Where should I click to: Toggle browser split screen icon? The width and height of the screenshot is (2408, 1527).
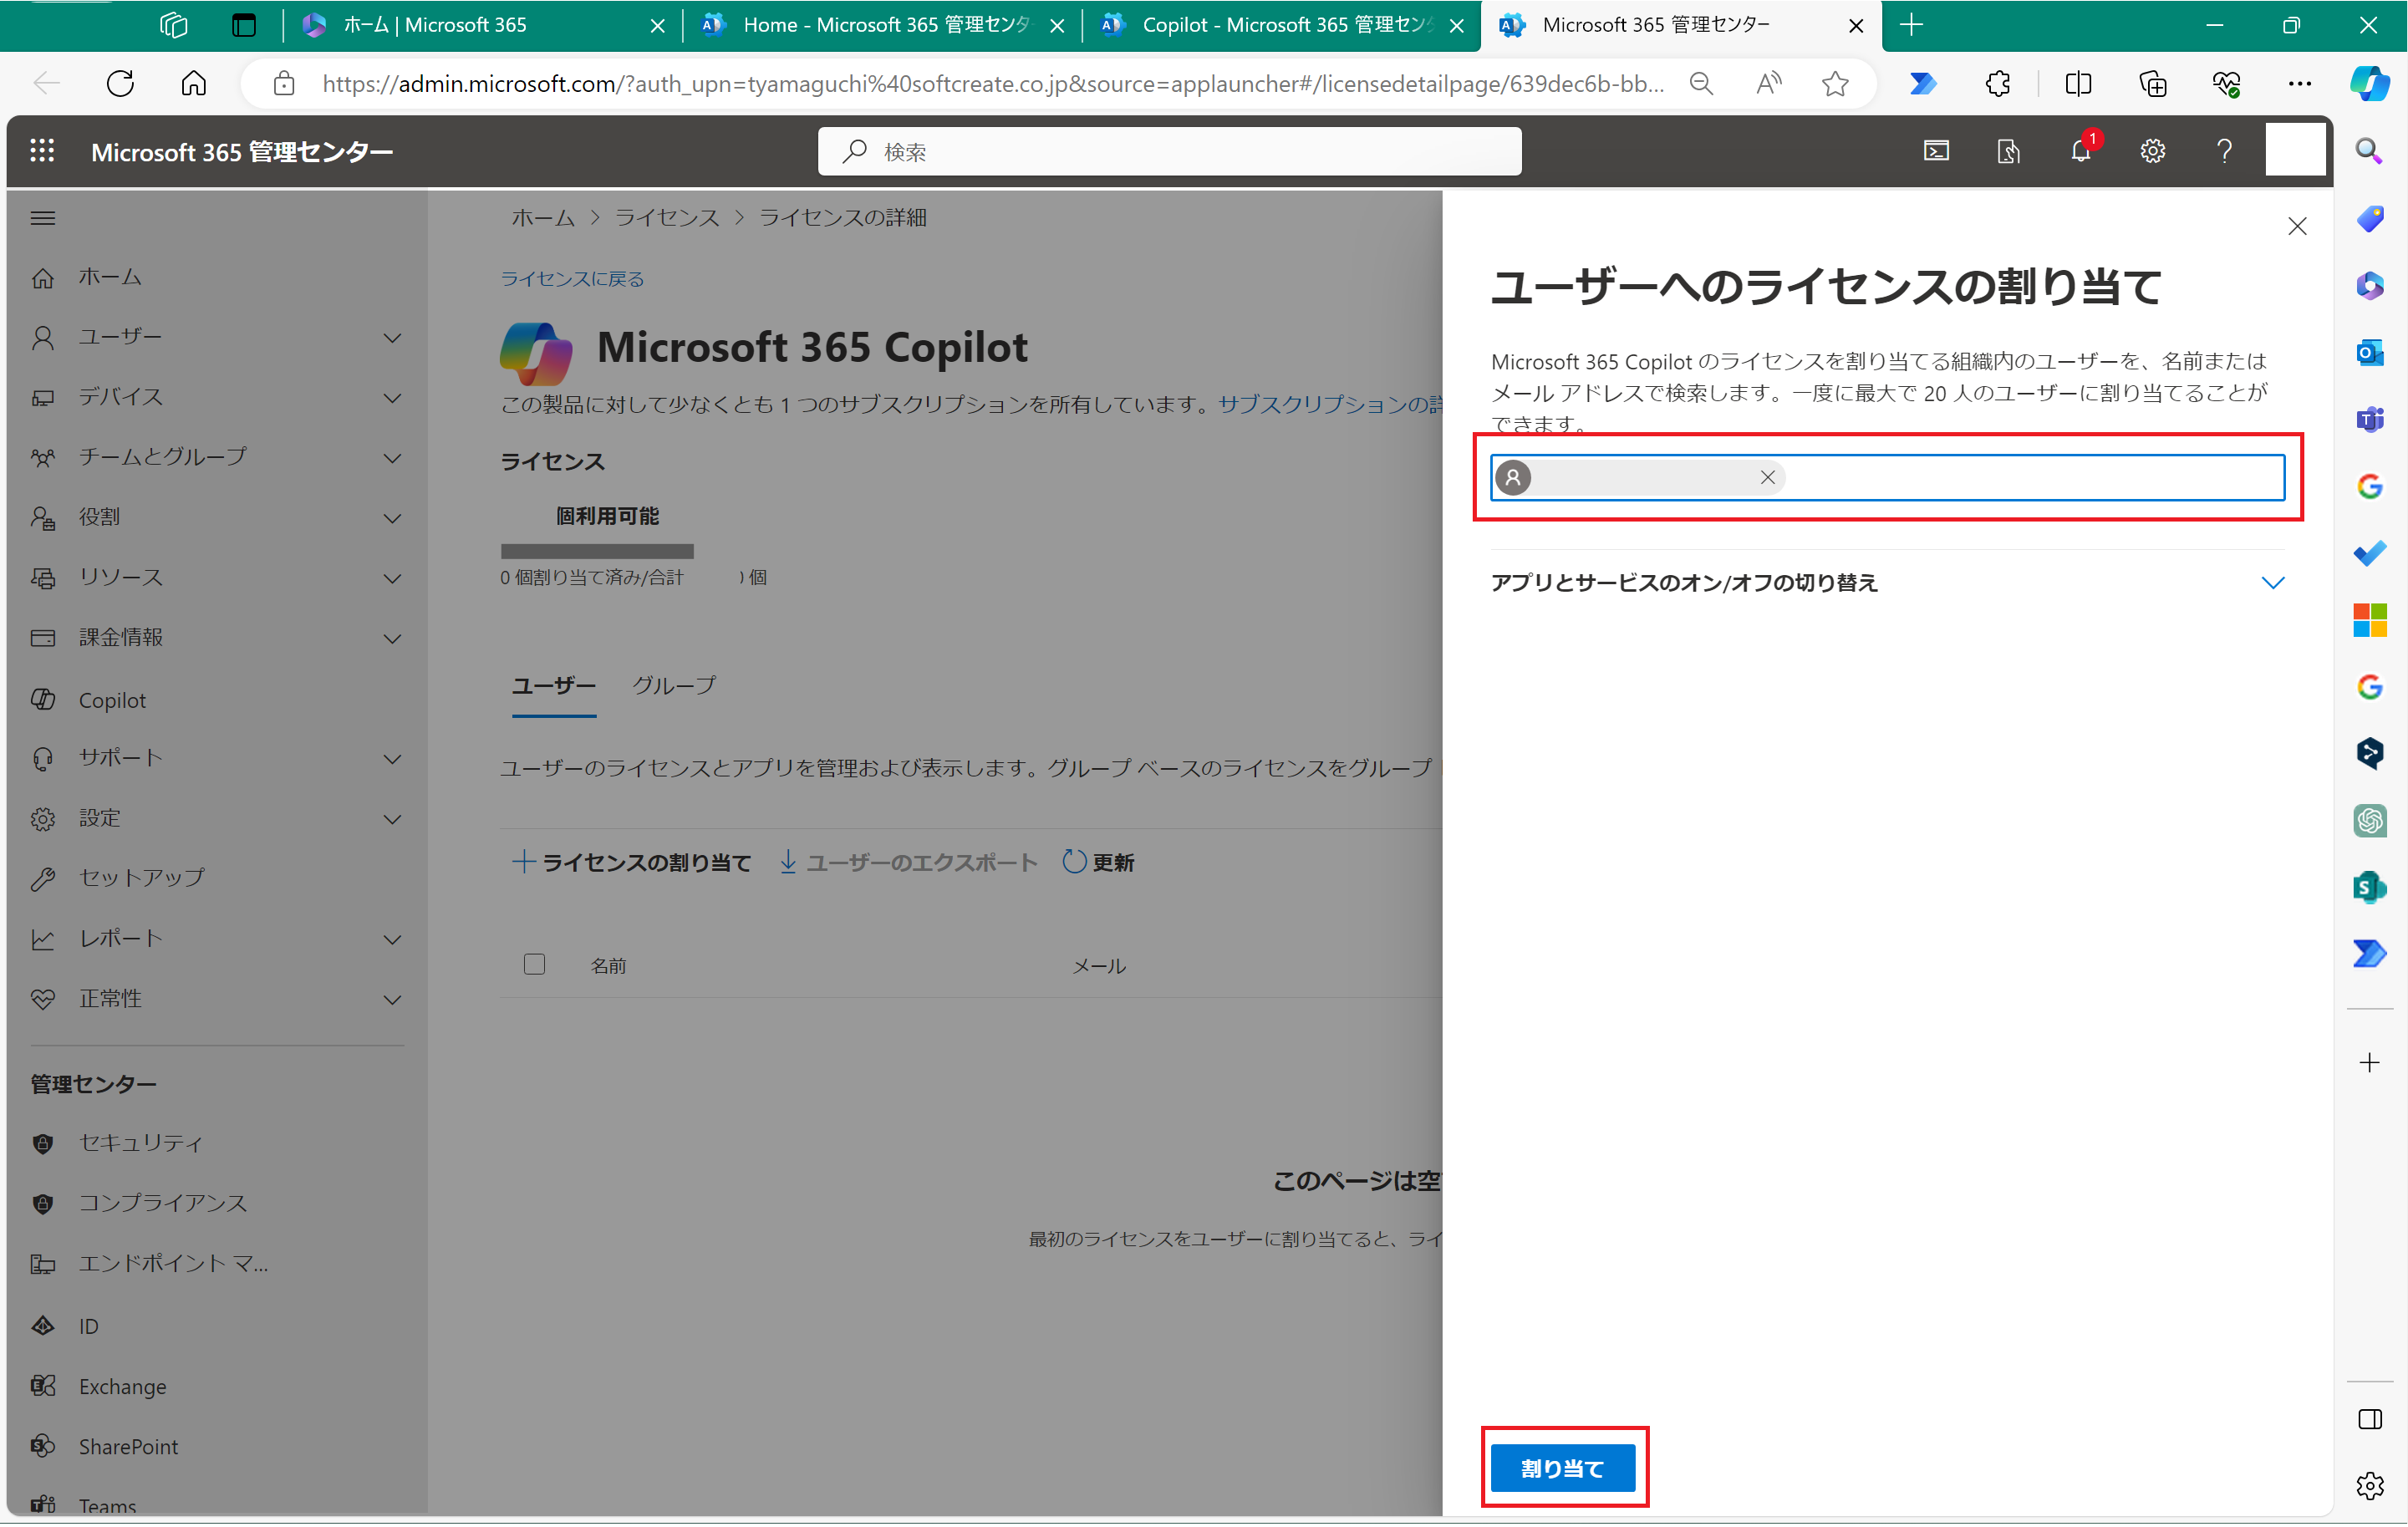click(x=2078, y=83)
